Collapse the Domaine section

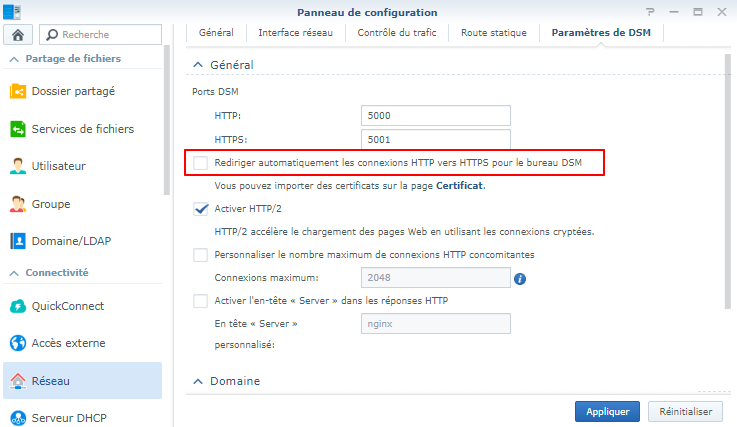[x=196, y=381]
